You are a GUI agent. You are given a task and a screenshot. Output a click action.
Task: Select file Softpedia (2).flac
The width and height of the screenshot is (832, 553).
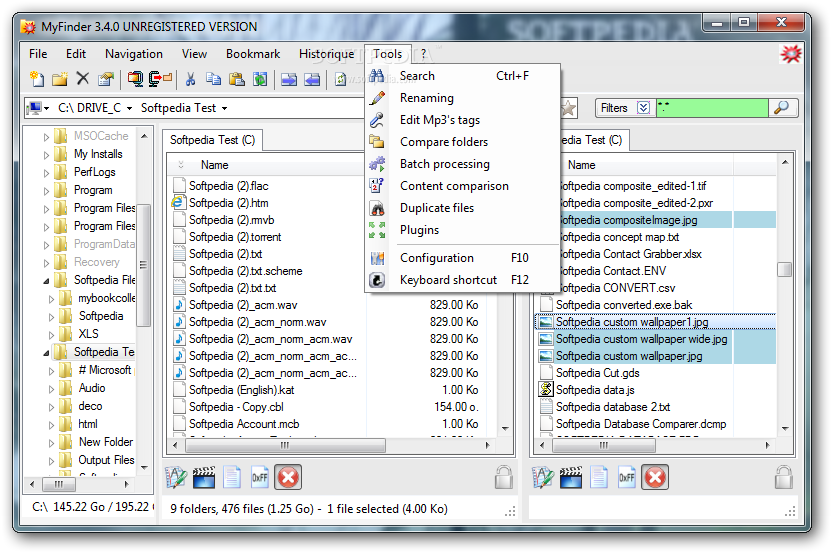[x=229, y=186]
